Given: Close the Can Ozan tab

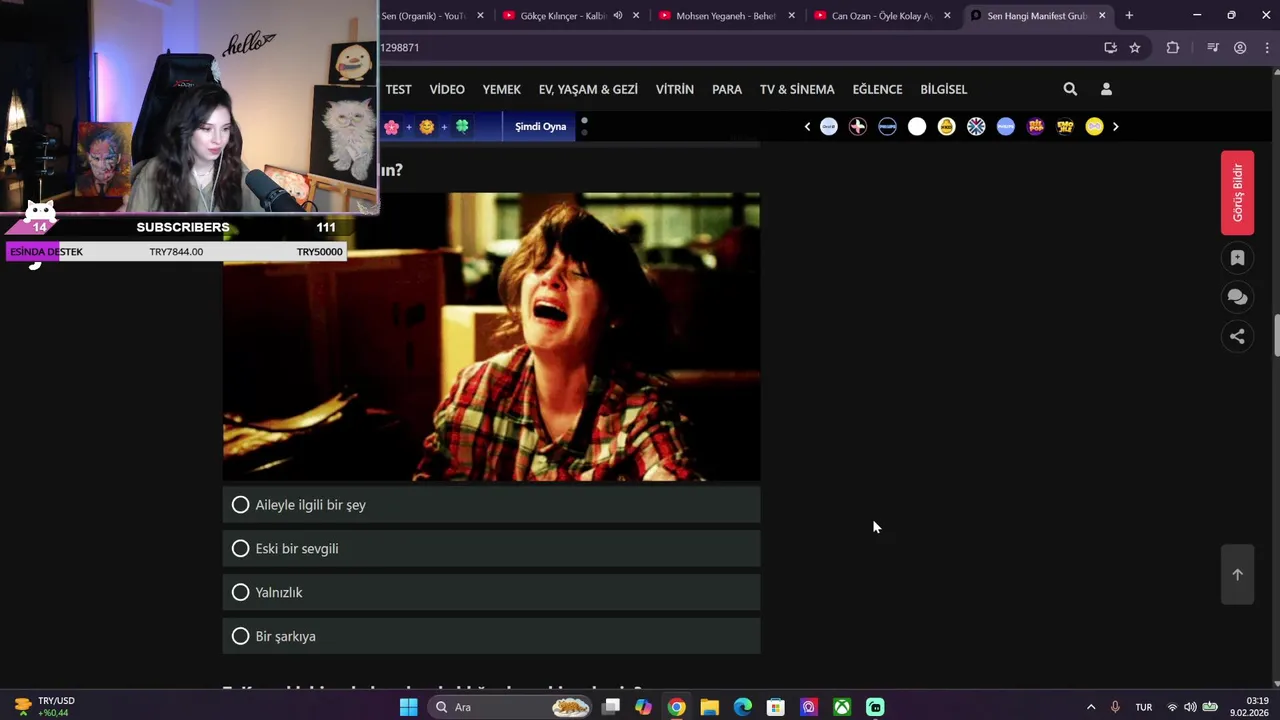Looking at the screenshot, I should pos(947,15).
